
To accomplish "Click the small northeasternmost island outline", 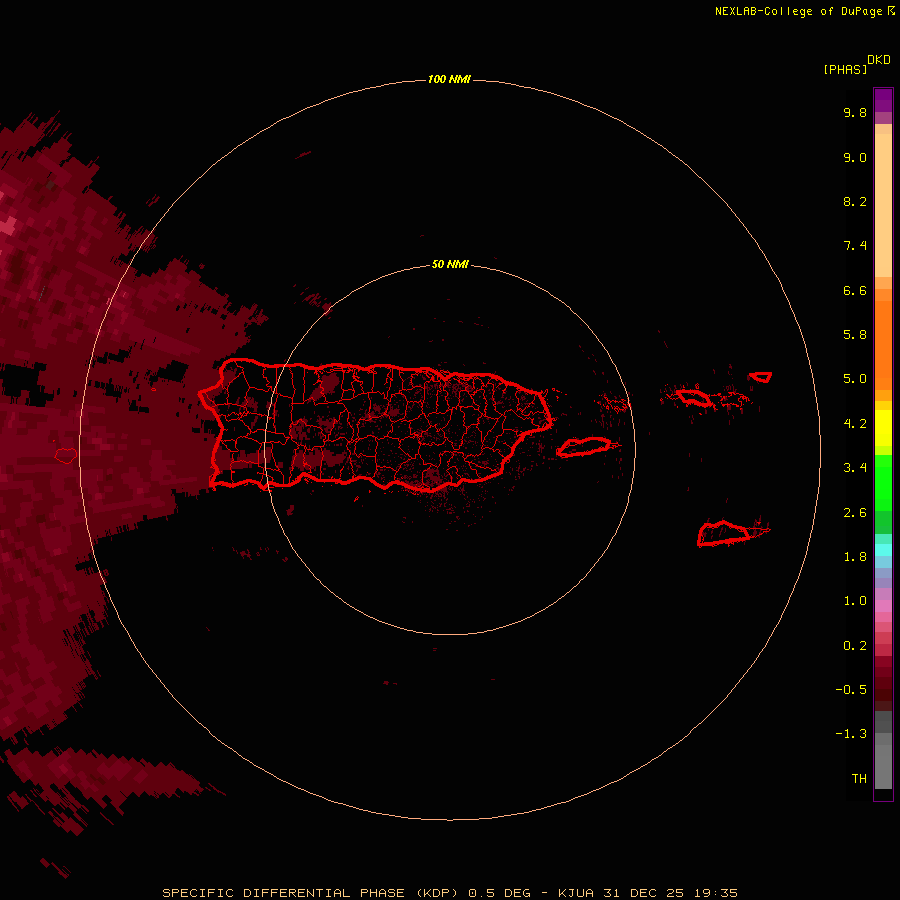I will (x=761, y=377).
